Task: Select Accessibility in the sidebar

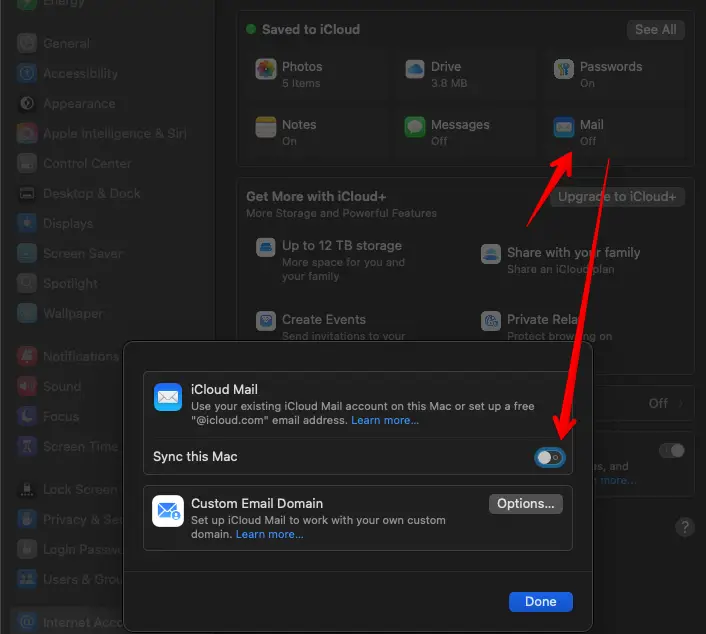Action: point(80,73)
